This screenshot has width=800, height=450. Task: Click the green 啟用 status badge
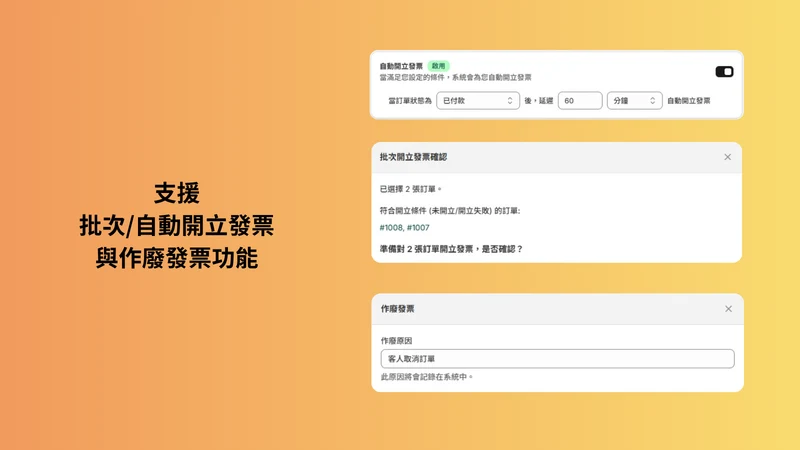click(x=438, y=66)
